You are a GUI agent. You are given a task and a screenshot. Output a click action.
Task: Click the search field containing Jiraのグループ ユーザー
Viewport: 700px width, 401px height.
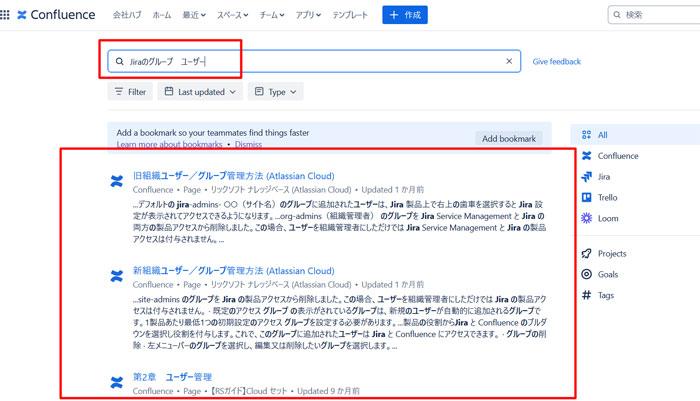[314, 61]
